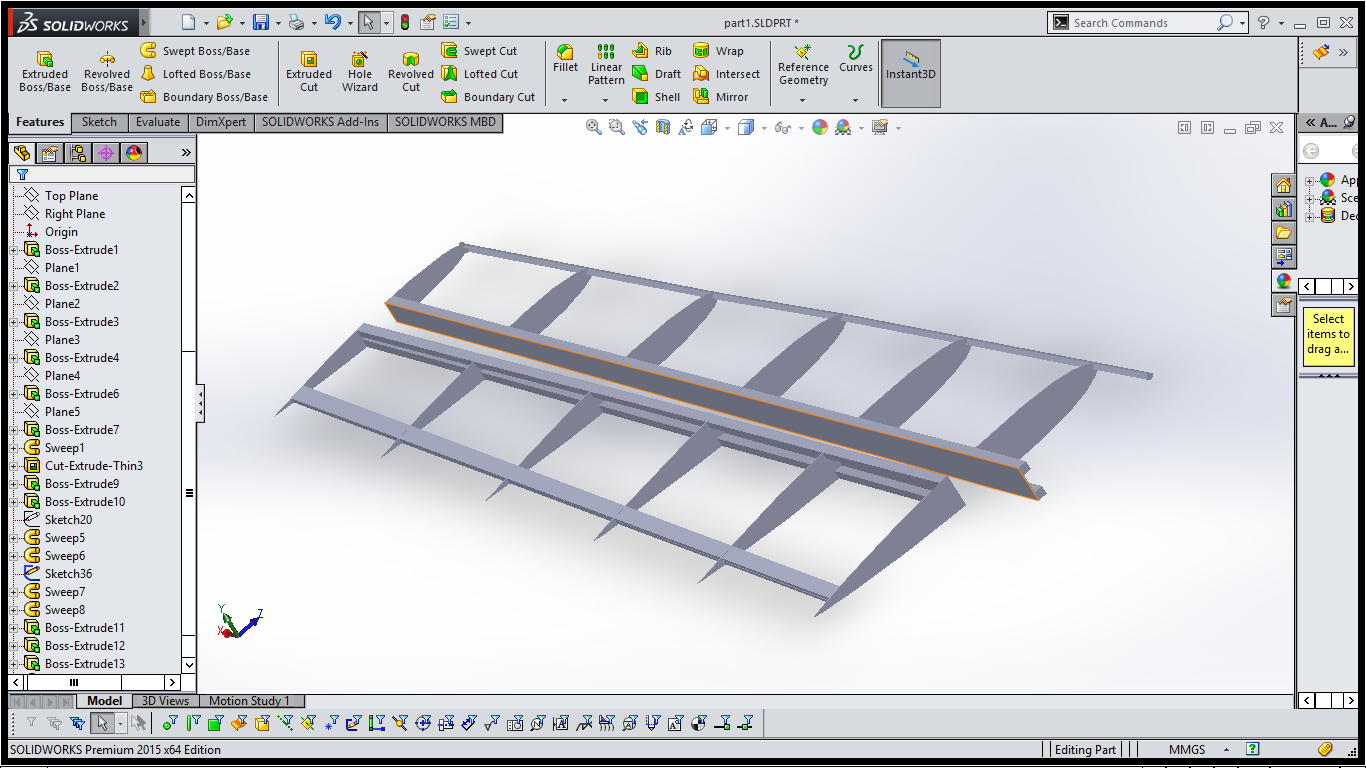
Task: Switch to the Evaluate tab
Action: pos(158,122)
